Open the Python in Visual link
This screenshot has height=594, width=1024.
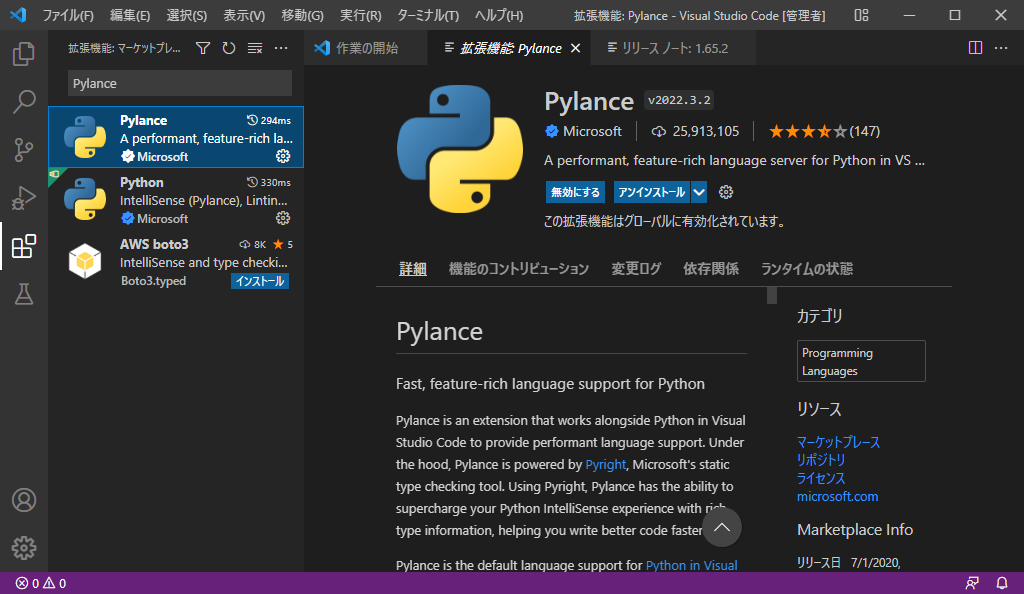(692, 565)
